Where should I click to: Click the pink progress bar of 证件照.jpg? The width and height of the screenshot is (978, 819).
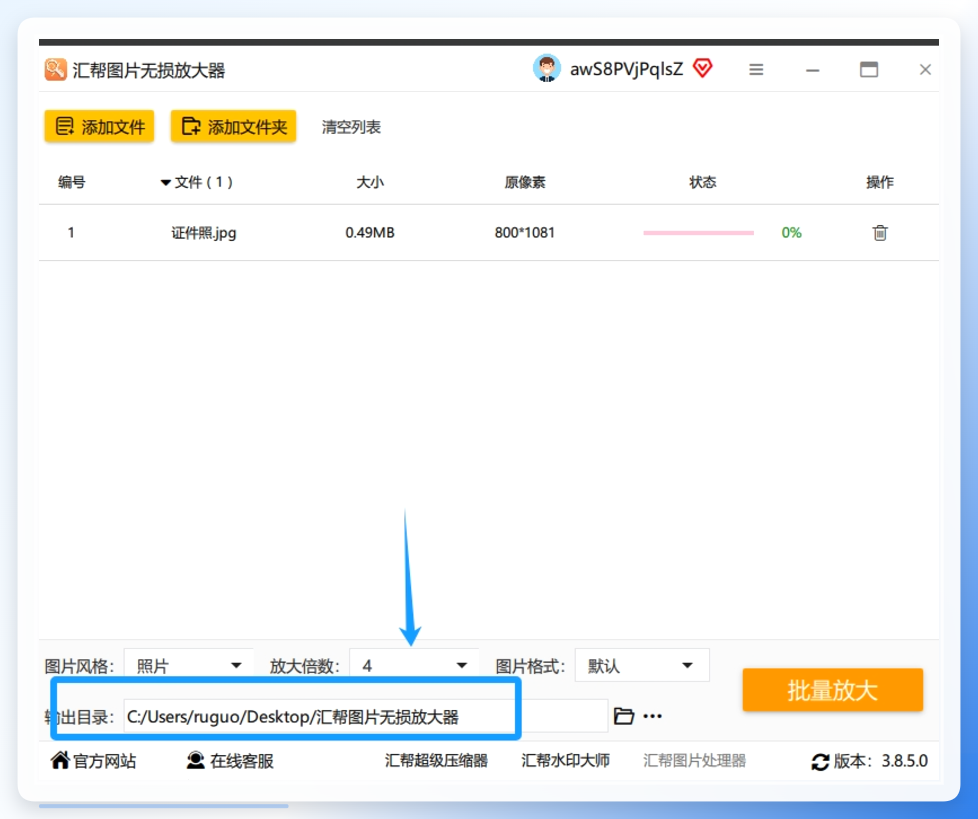[699, 233]
